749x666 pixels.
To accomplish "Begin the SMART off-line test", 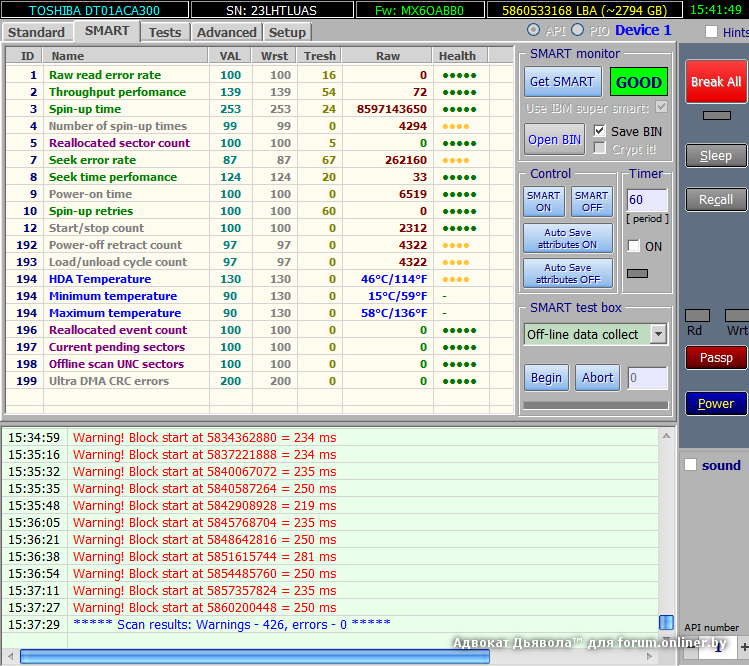I will point(546,377).
